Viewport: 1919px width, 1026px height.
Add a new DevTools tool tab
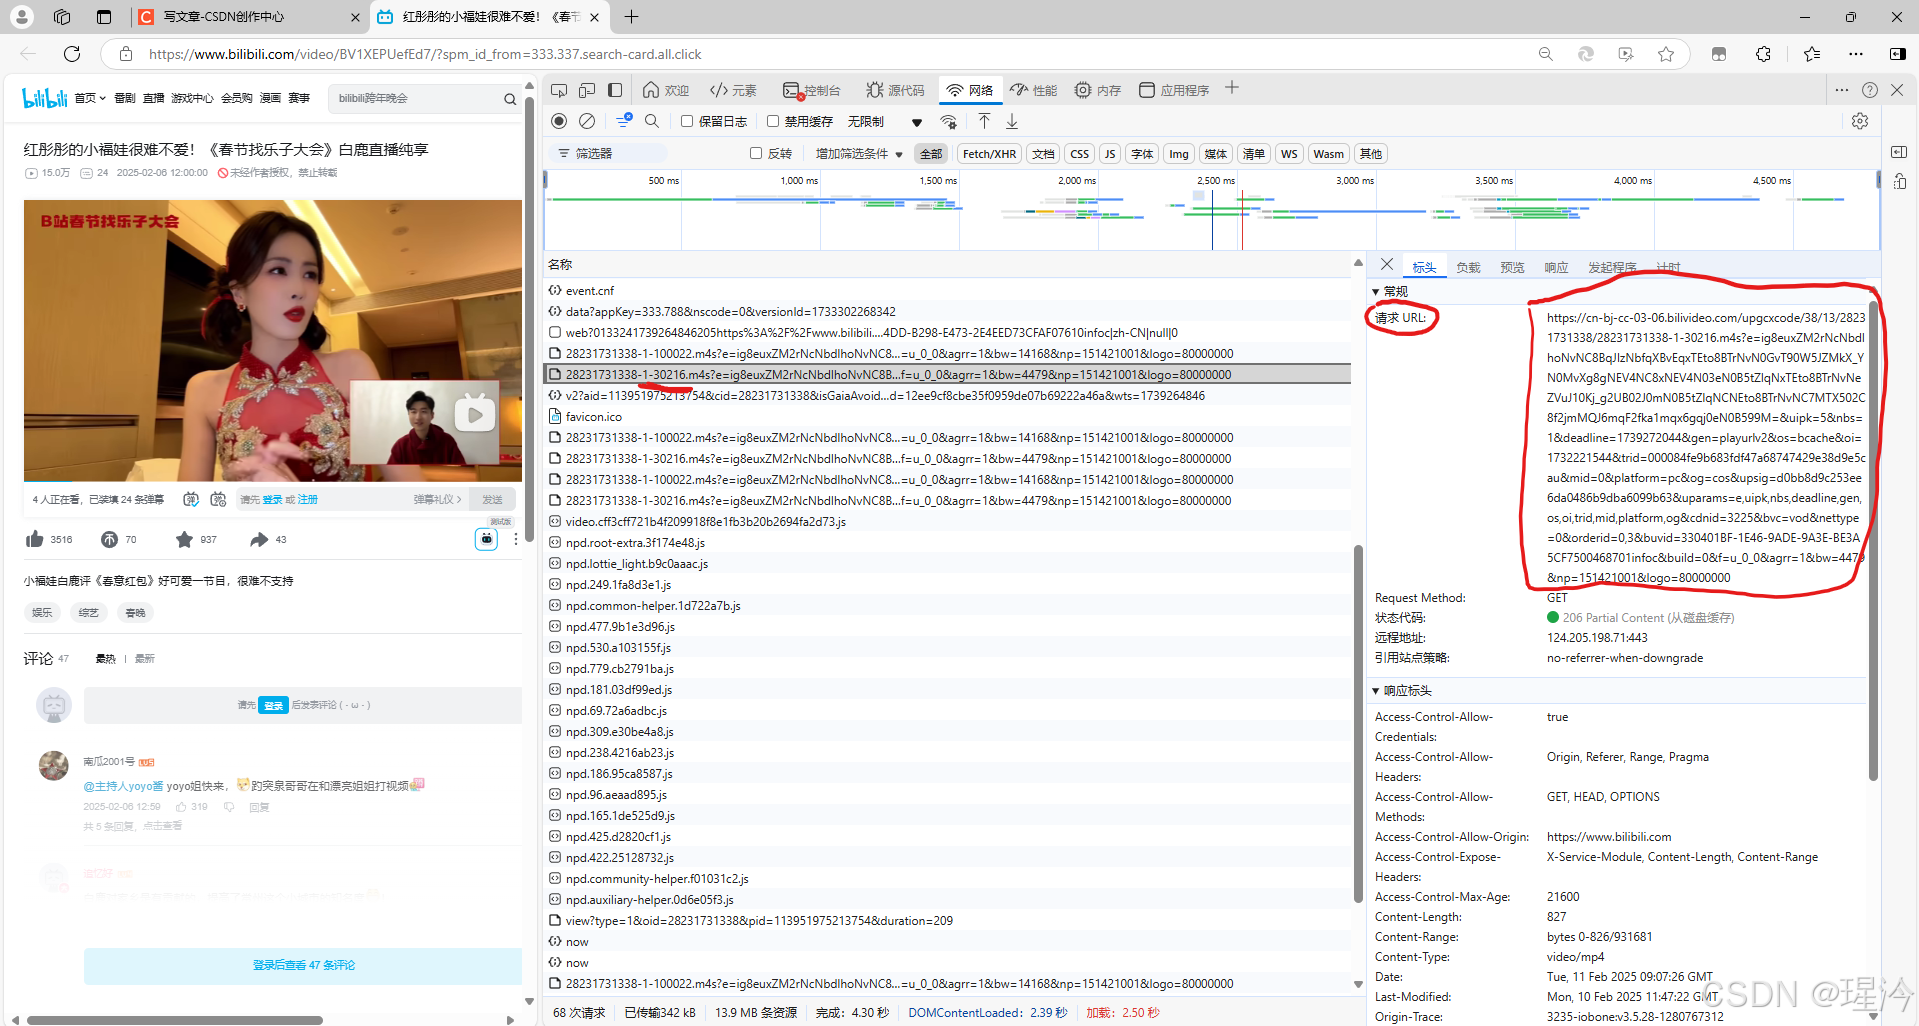[x=1232, y=88]
